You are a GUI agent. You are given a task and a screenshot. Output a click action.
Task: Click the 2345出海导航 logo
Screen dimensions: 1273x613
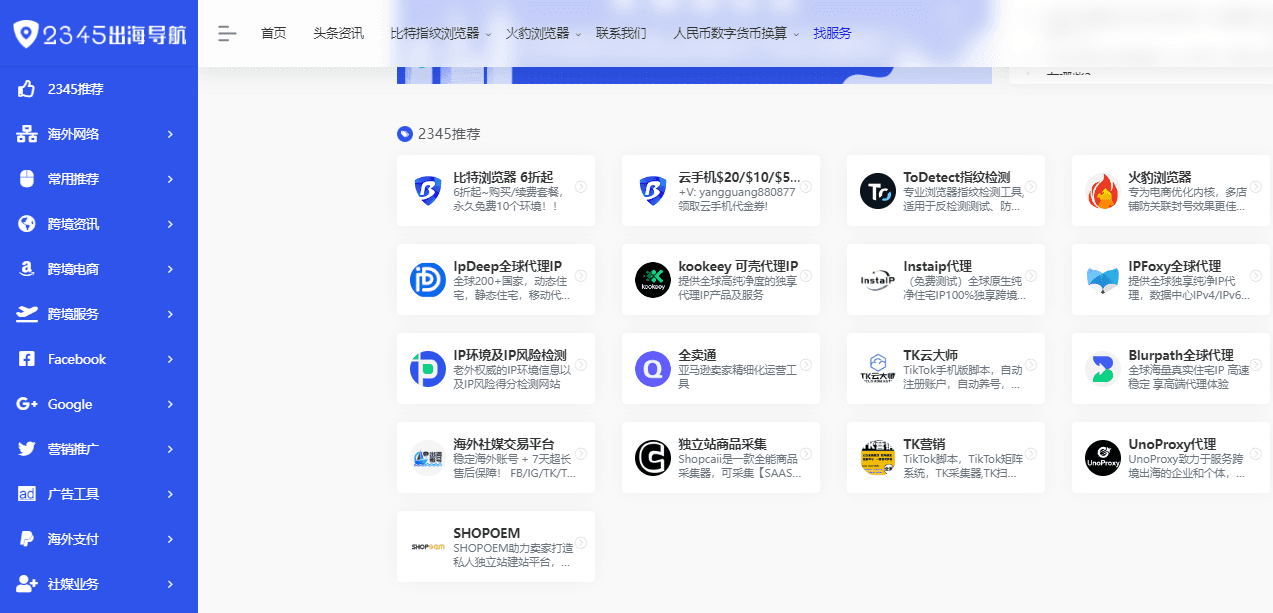pos(99,33)
